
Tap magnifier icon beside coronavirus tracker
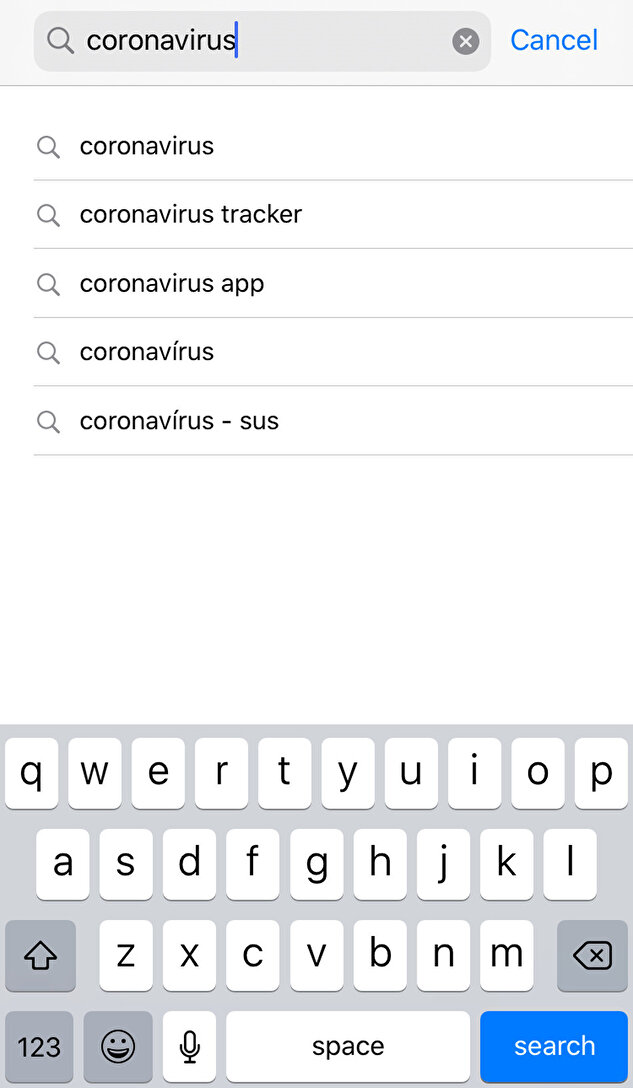pos(48,215)
